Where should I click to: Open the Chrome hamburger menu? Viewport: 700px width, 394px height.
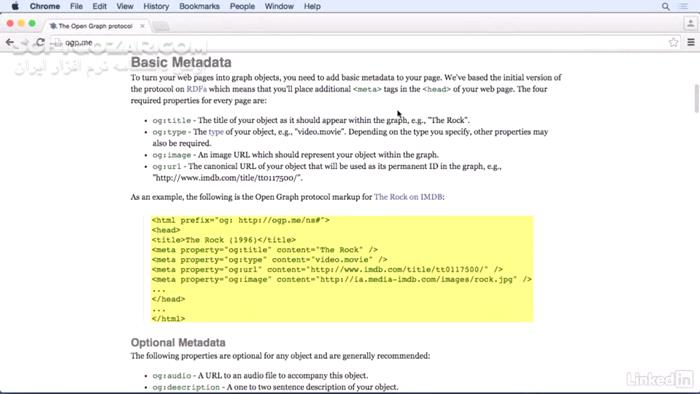(691, 42)
